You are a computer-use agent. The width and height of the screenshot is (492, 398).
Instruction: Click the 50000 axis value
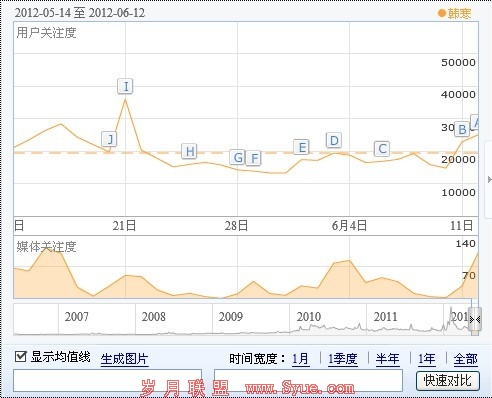(x=458, y=63)
